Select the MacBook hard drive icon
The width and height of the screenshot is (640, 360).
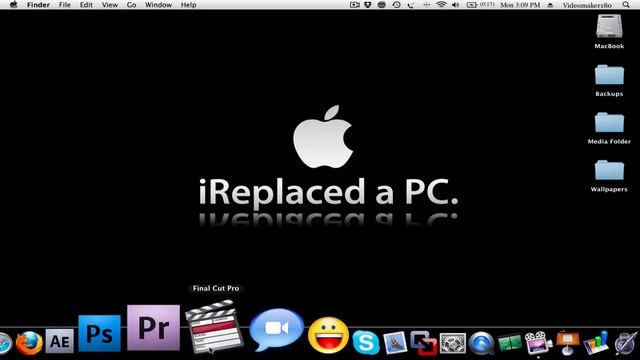(x=609, y=27)
